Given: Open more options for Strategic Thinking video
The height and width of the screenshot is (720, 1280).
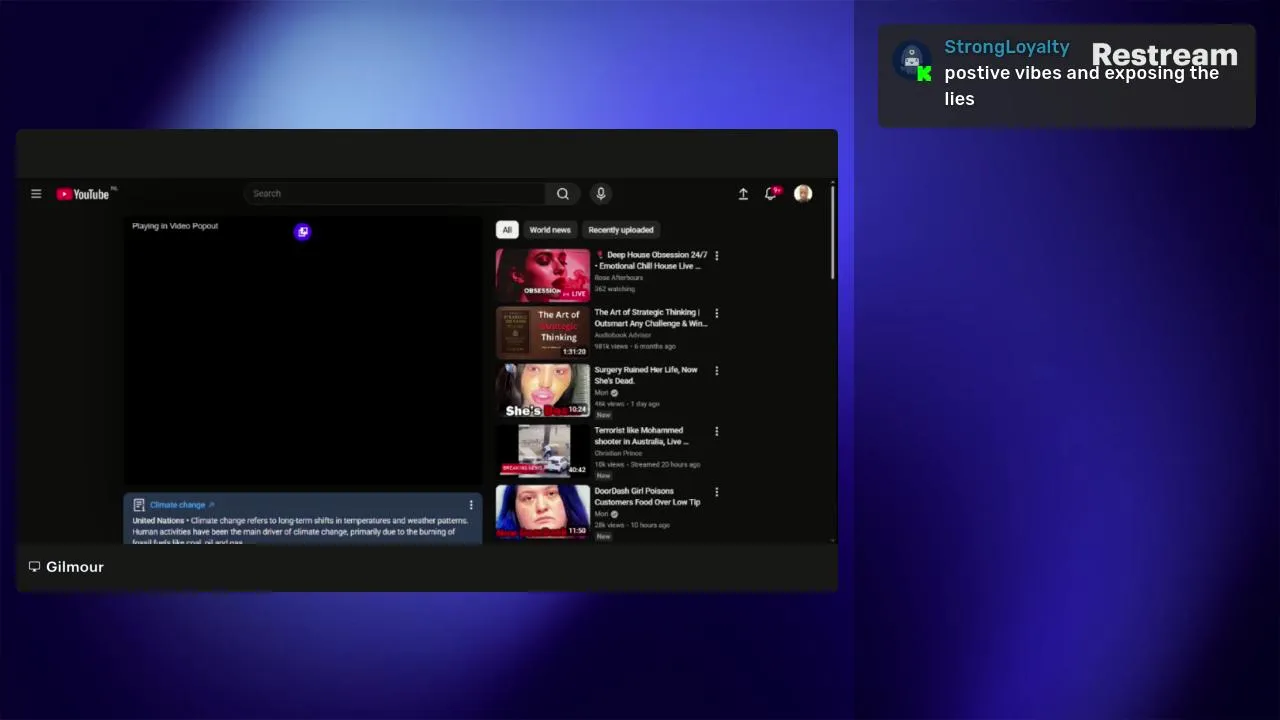Looking at the screenshot, I should pyautogui.click(x=716, y=314).
